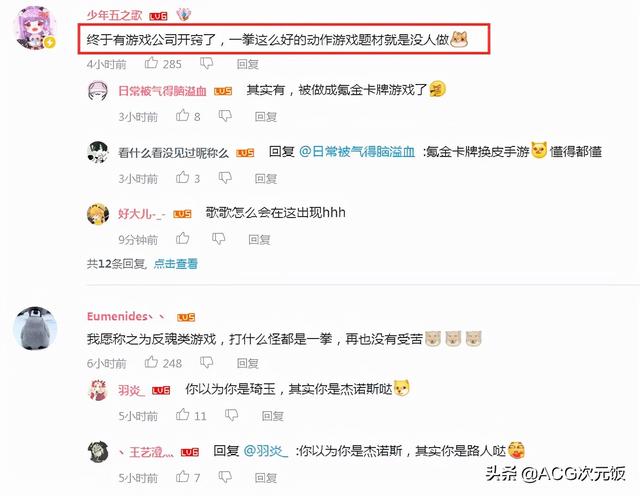Open username 好大儿-_- profile
The height and width of the screenshot is (496, 640).
(142, 214)
